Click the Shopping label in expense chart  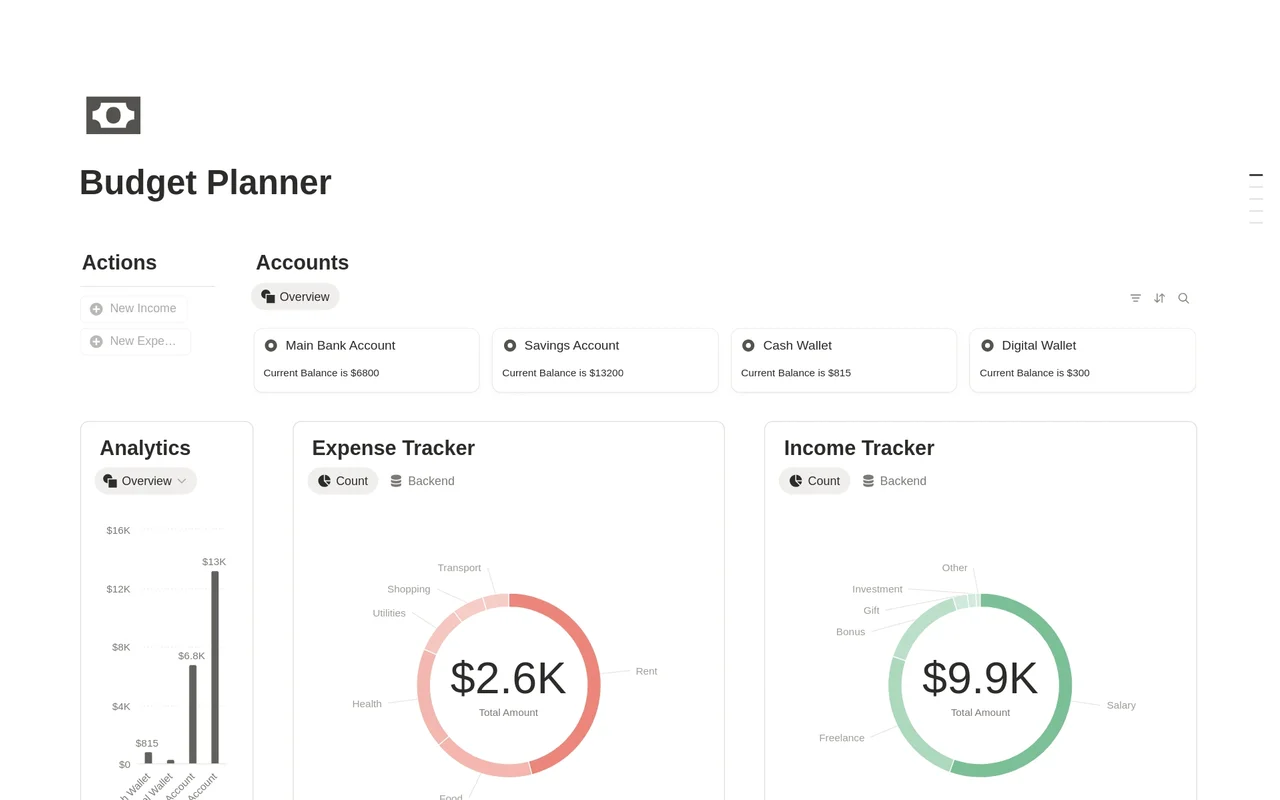[408, 590]
